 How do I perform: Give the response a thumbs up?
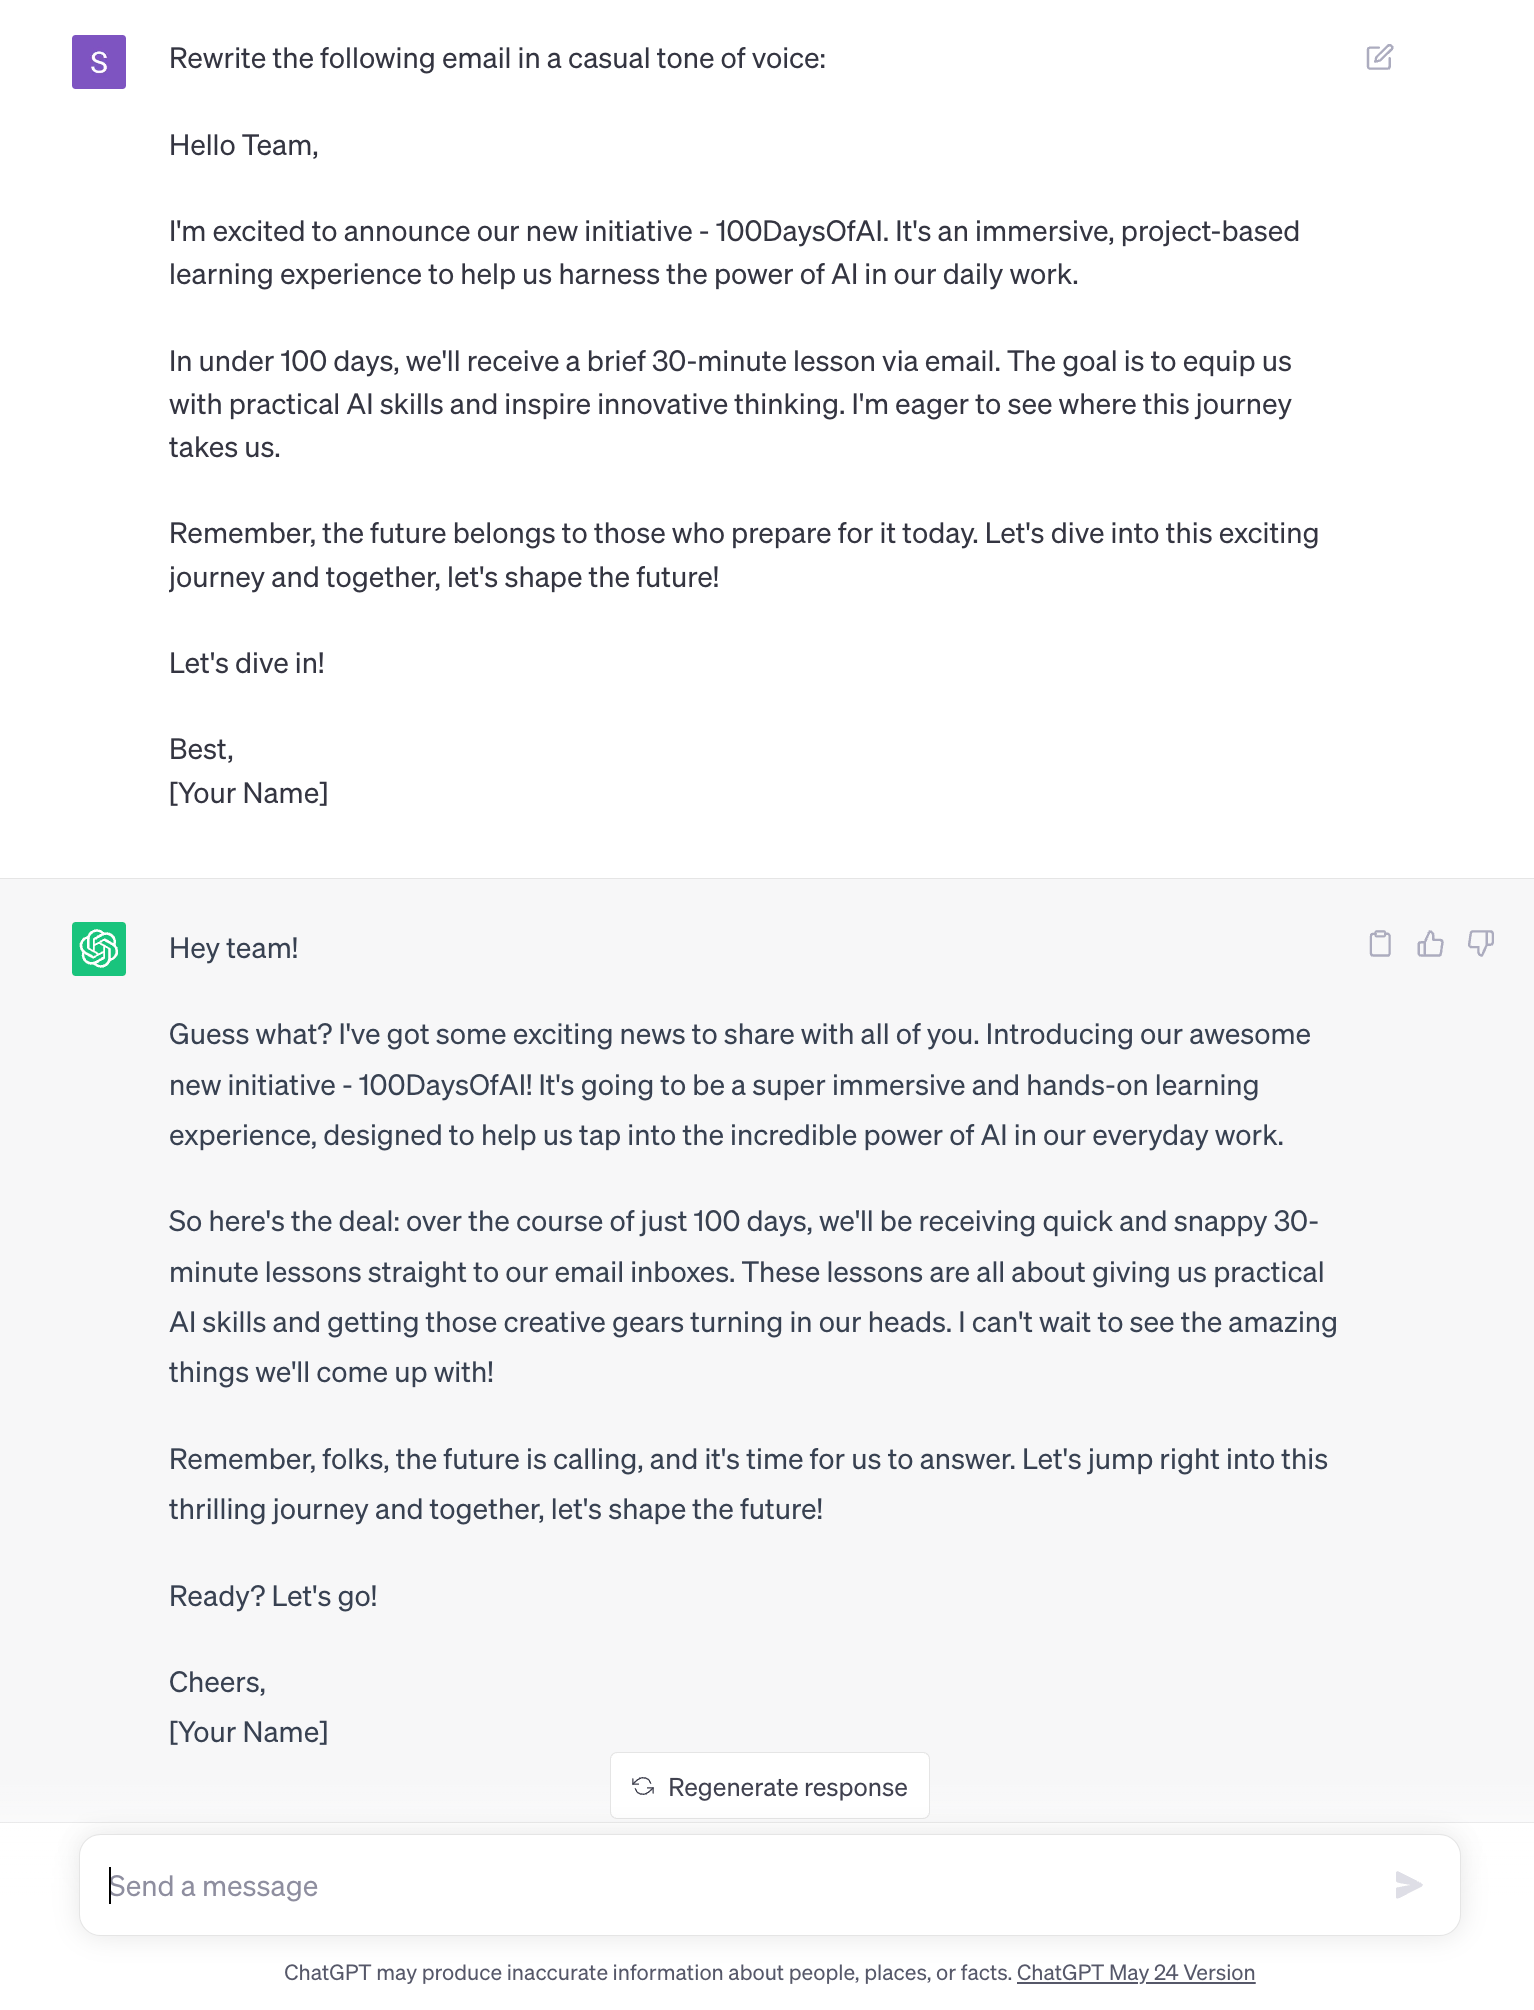pyautogui.click(x=1430, y=943)
